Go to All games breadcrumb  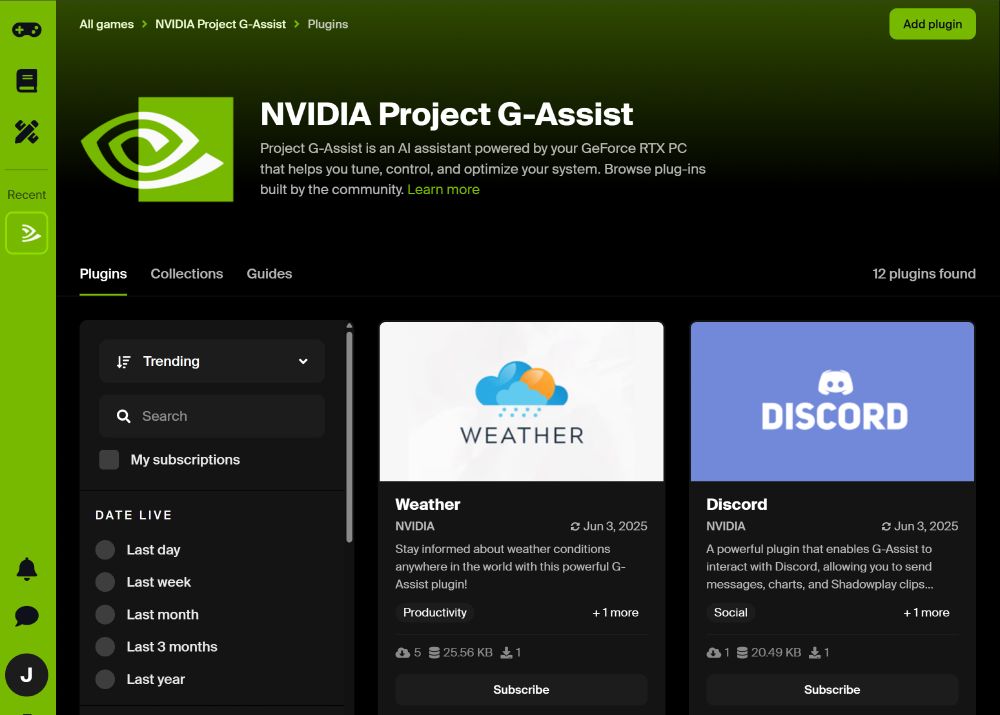(107, 24)
